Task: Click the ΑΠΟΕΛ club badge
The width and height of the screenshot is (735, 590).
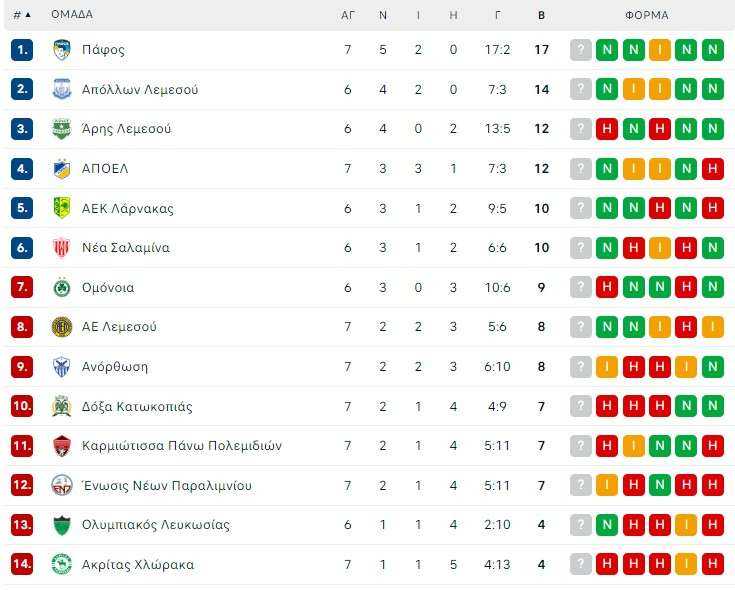Action: coord(61,169)
